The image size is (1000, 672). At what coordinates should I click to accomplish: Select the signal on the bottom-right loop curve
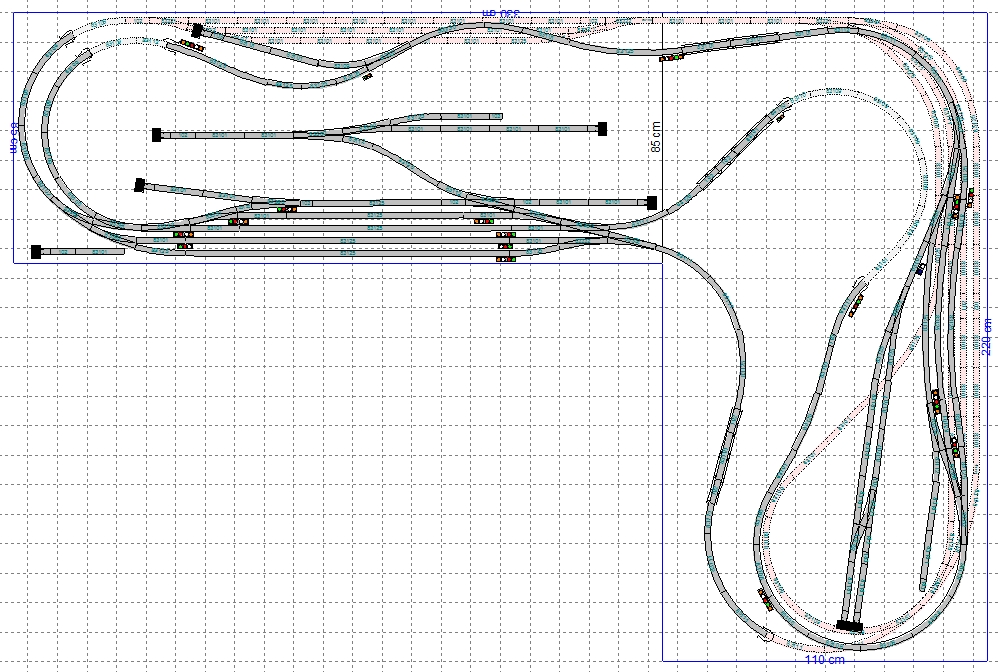pyautogui.click(x=766, y=598)
